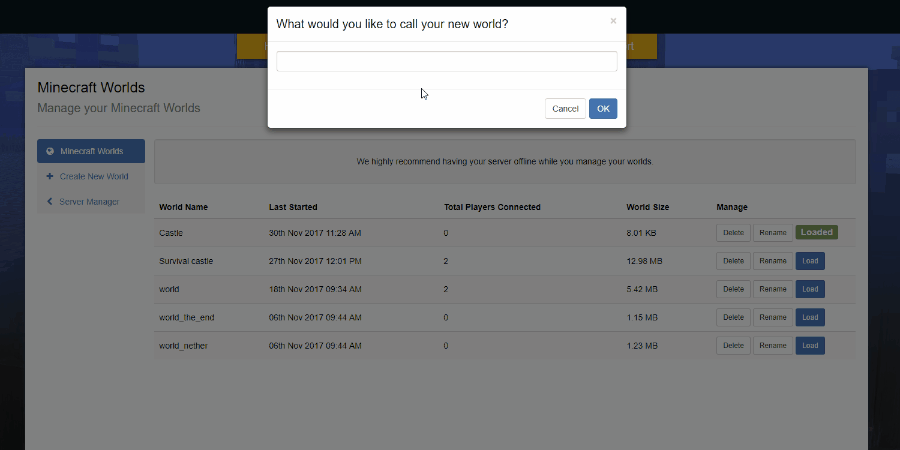
Task: Click the 1.23 MB world size
Action: coord(642,346)
